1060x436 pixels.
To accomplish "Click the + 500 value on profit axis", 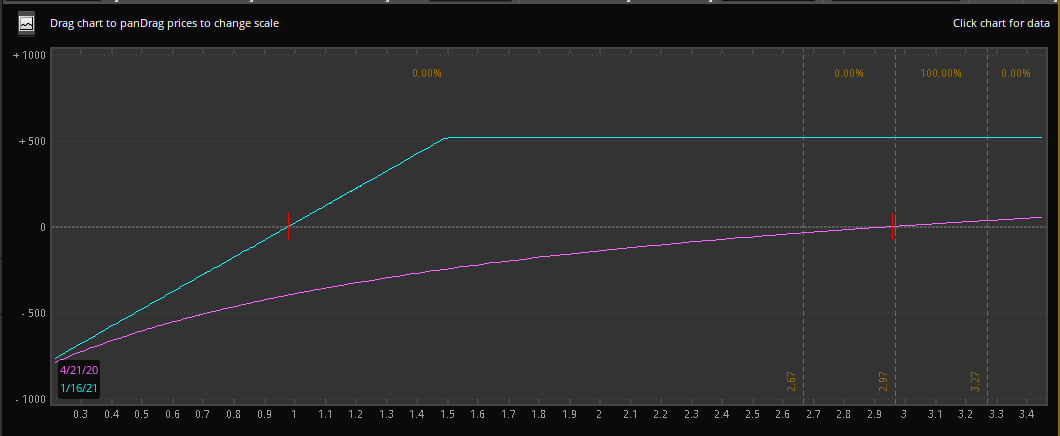I will click(x=32, y=141).
